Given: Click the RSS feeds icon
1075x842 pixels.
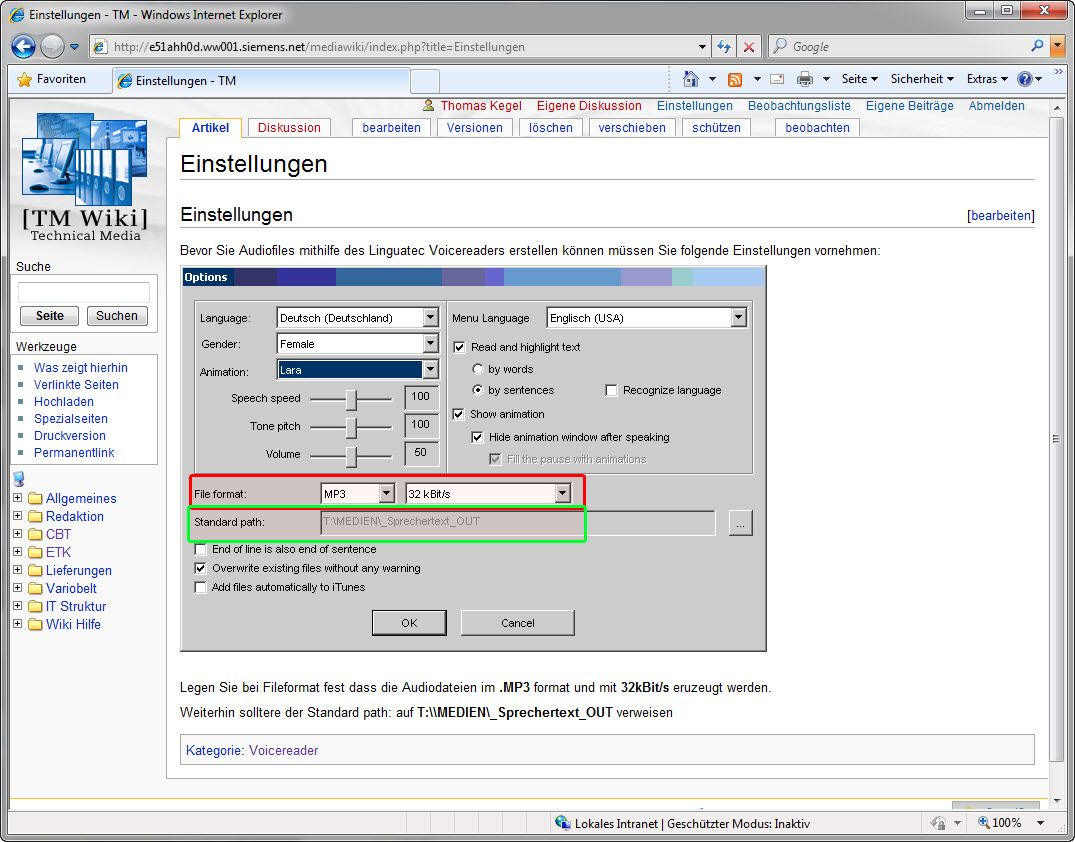Looking at the screenshot, I should (735, 79).
